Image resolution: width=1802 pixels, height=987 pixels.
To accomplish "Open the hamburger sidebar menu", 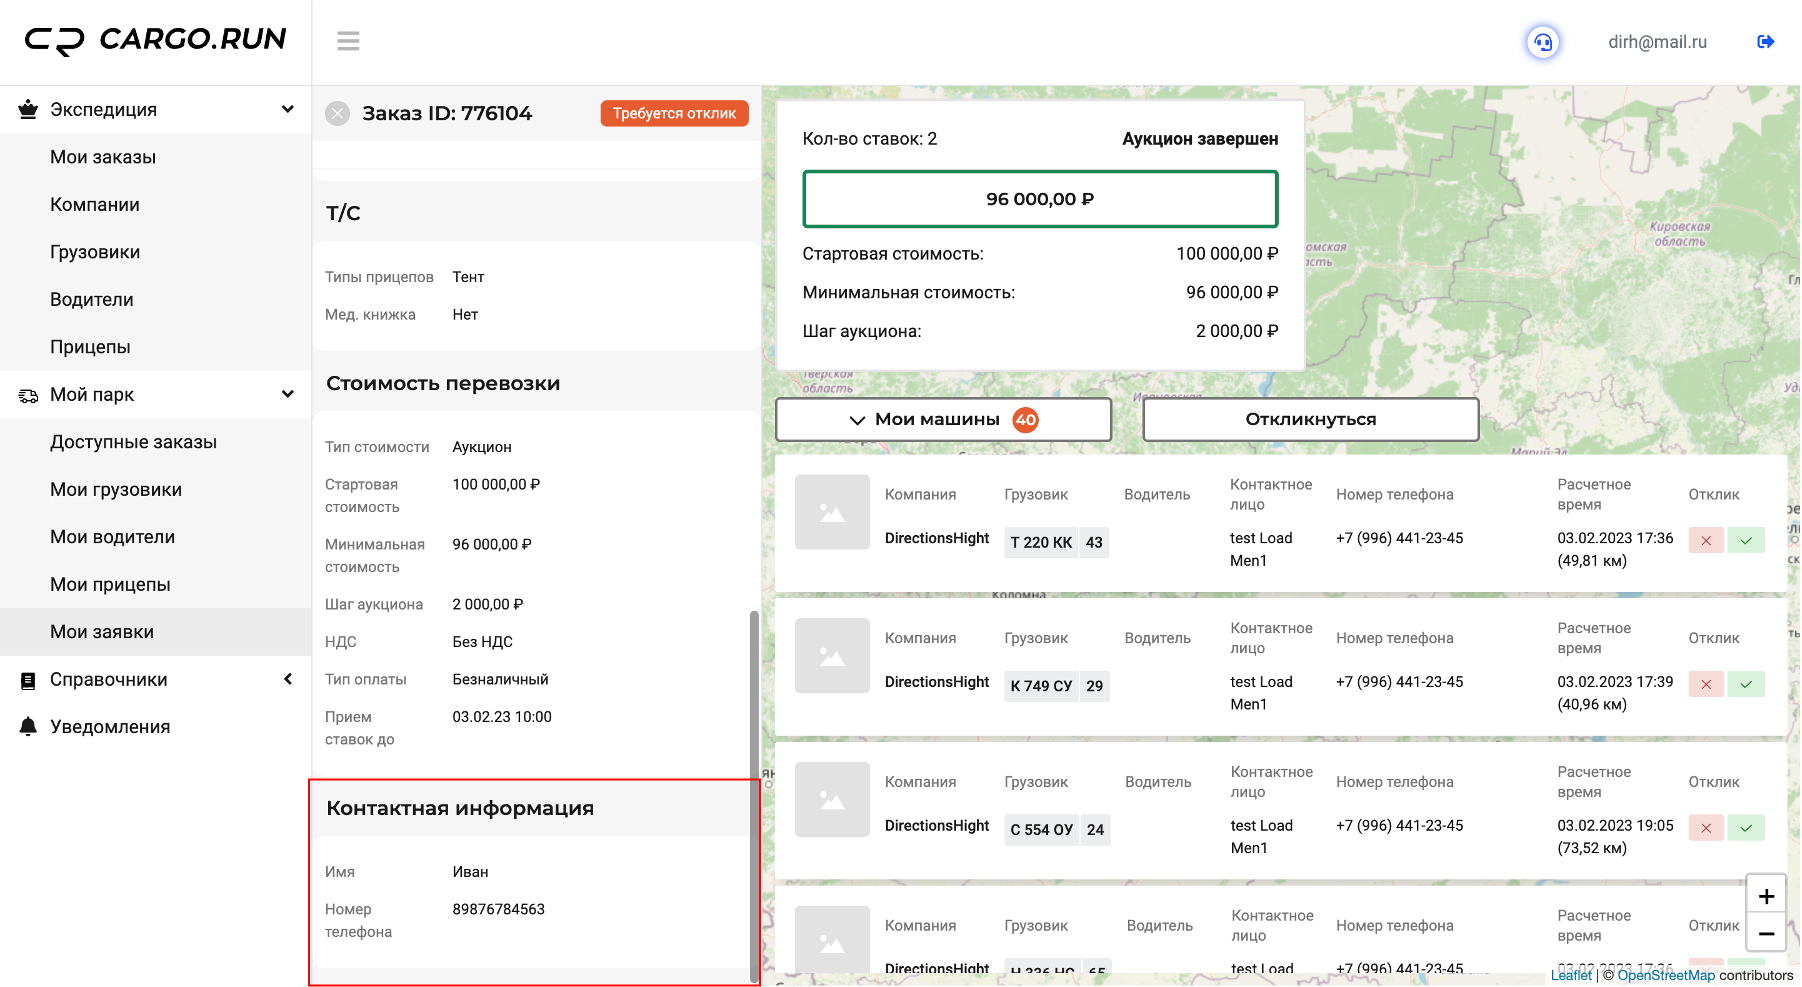I will 348,41.
